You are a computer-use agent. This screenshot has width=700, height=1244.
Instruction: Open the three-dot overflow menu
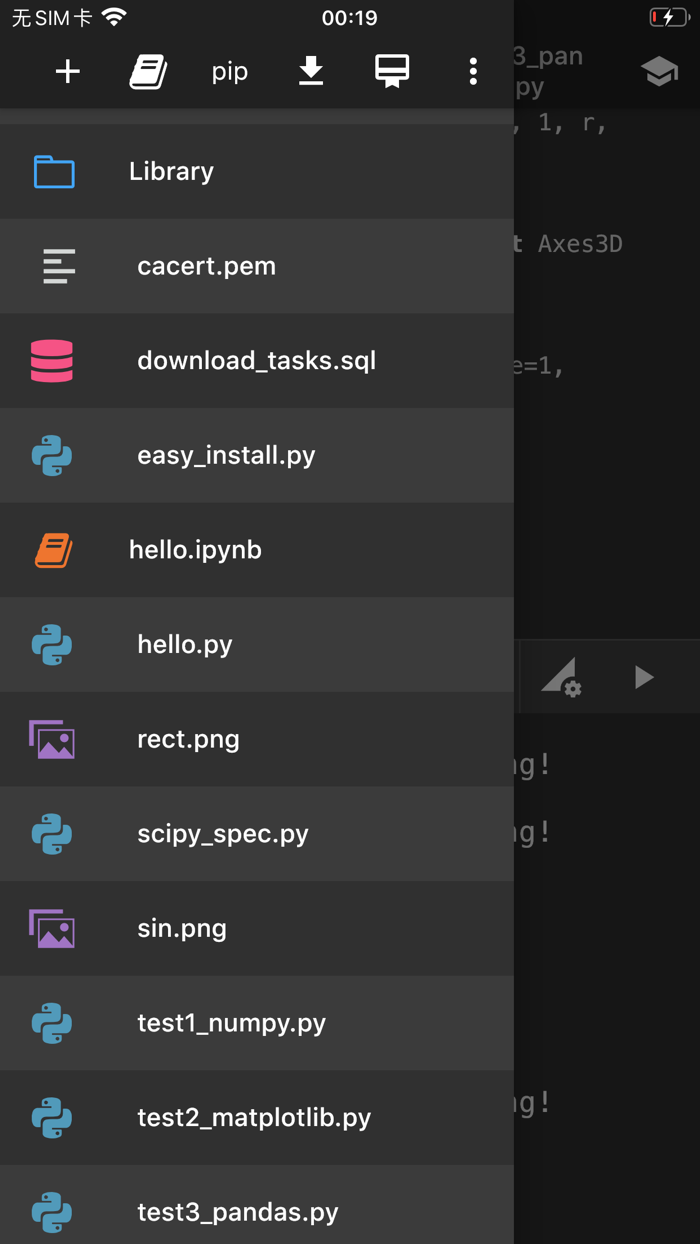click(472, 71)
